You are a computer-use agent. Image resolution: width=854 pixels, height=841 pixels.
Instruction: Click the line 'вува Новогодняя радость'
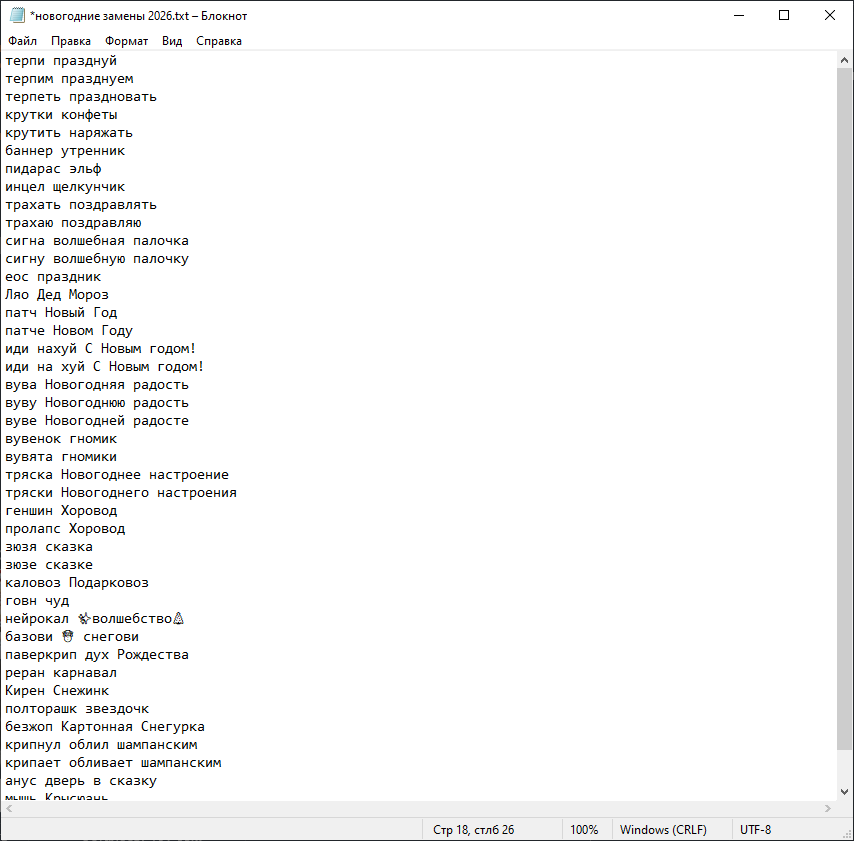click(97, 385)
